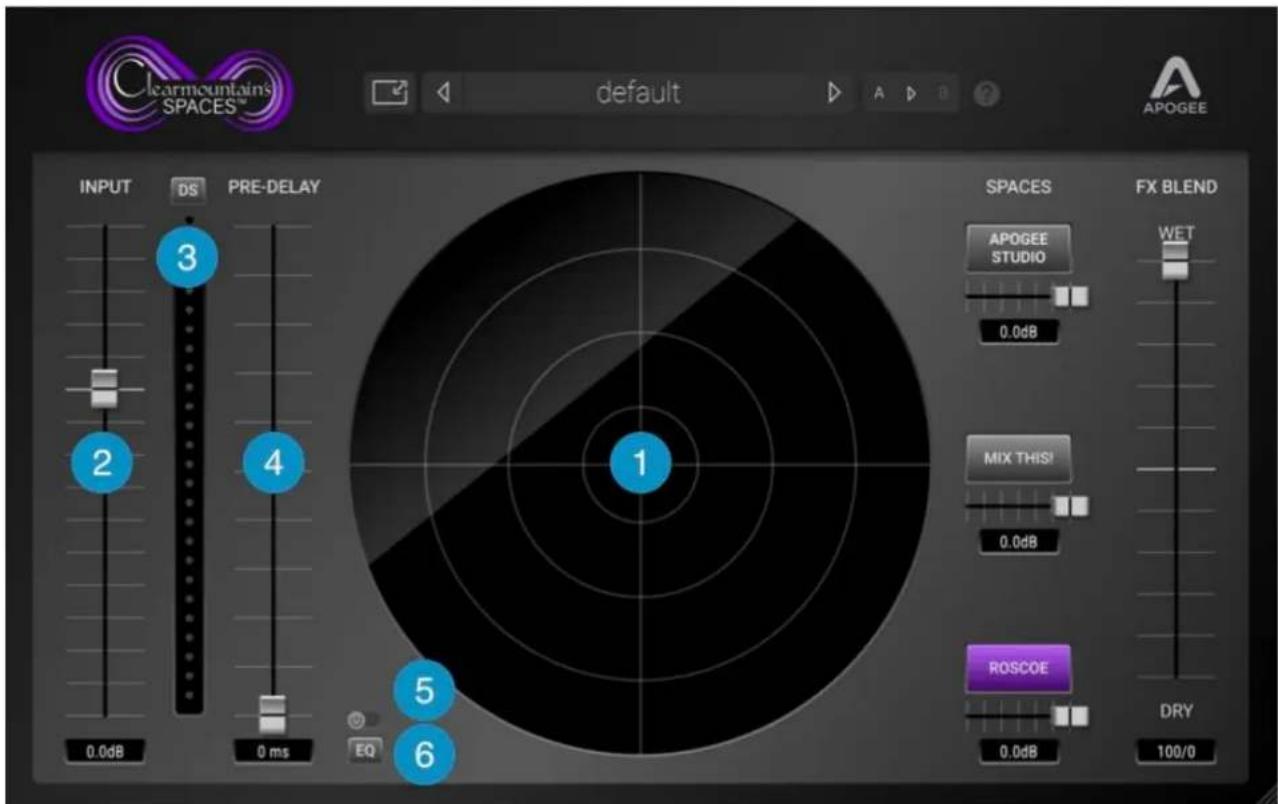
Task: Toggle the EQ power switch
Action: point(364,719)
